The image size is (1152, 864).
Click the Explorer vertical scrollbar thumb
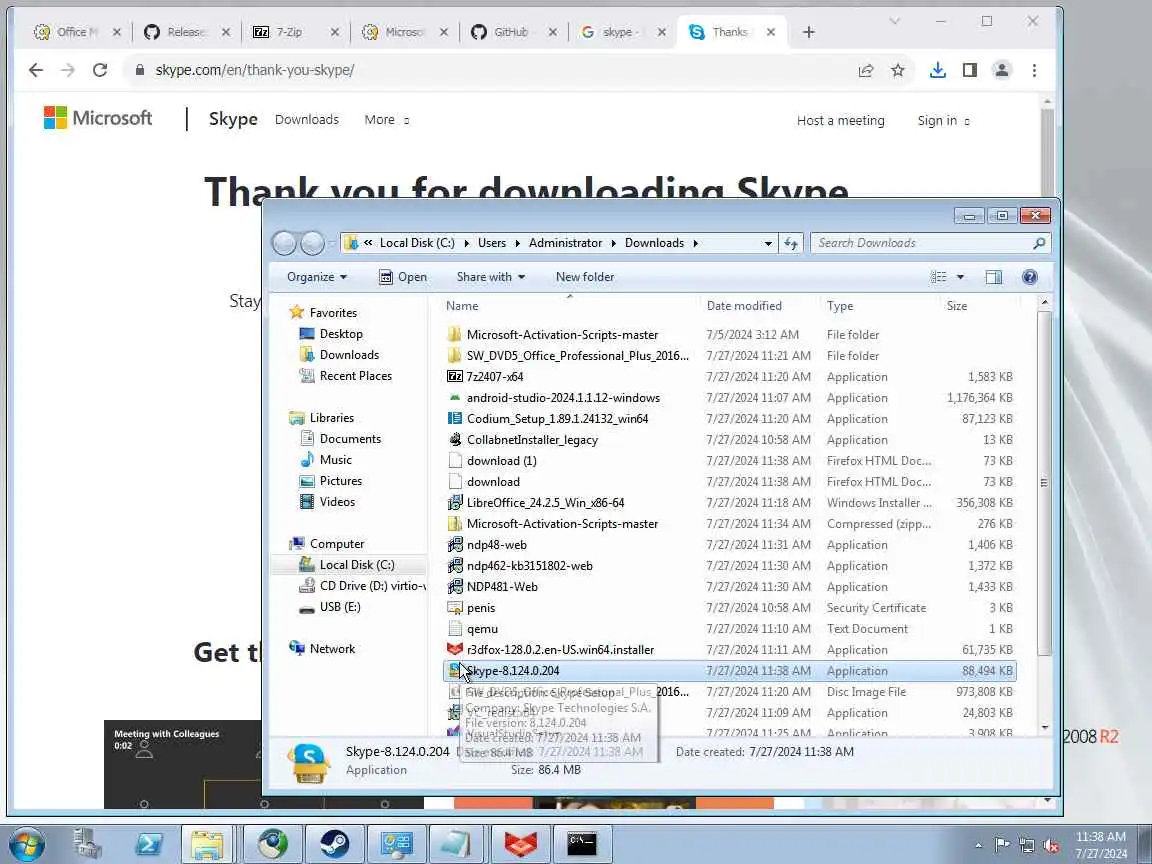point(1044,483)
